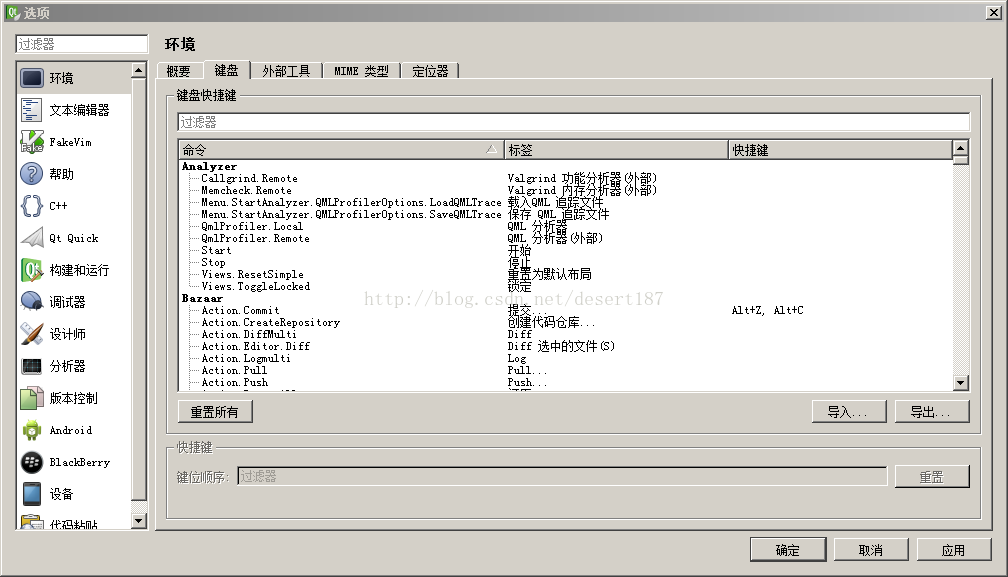Open the 分析器 analyzer icon
Image resolution: width=1008 pixels, height=577 pixels.
point(32,366)
